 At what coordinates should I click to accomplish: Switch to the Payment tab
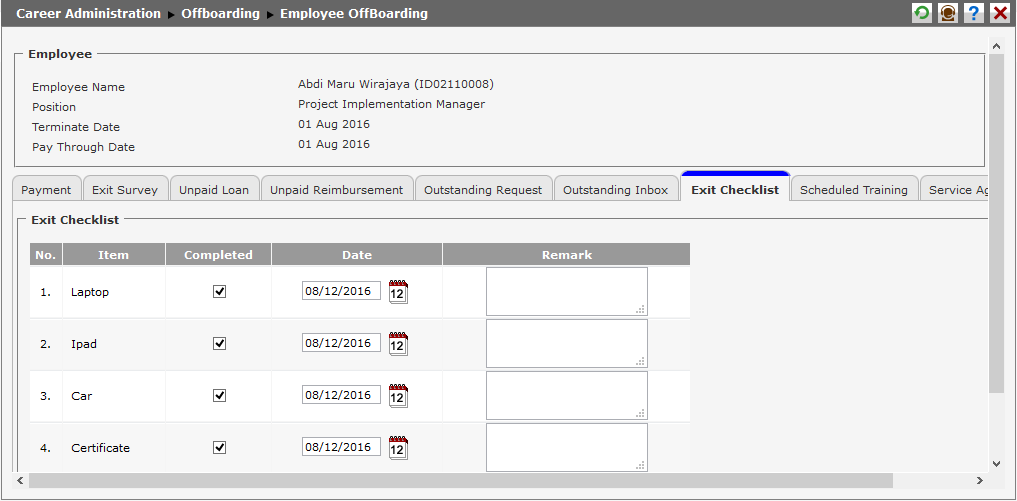click(46, 189)
